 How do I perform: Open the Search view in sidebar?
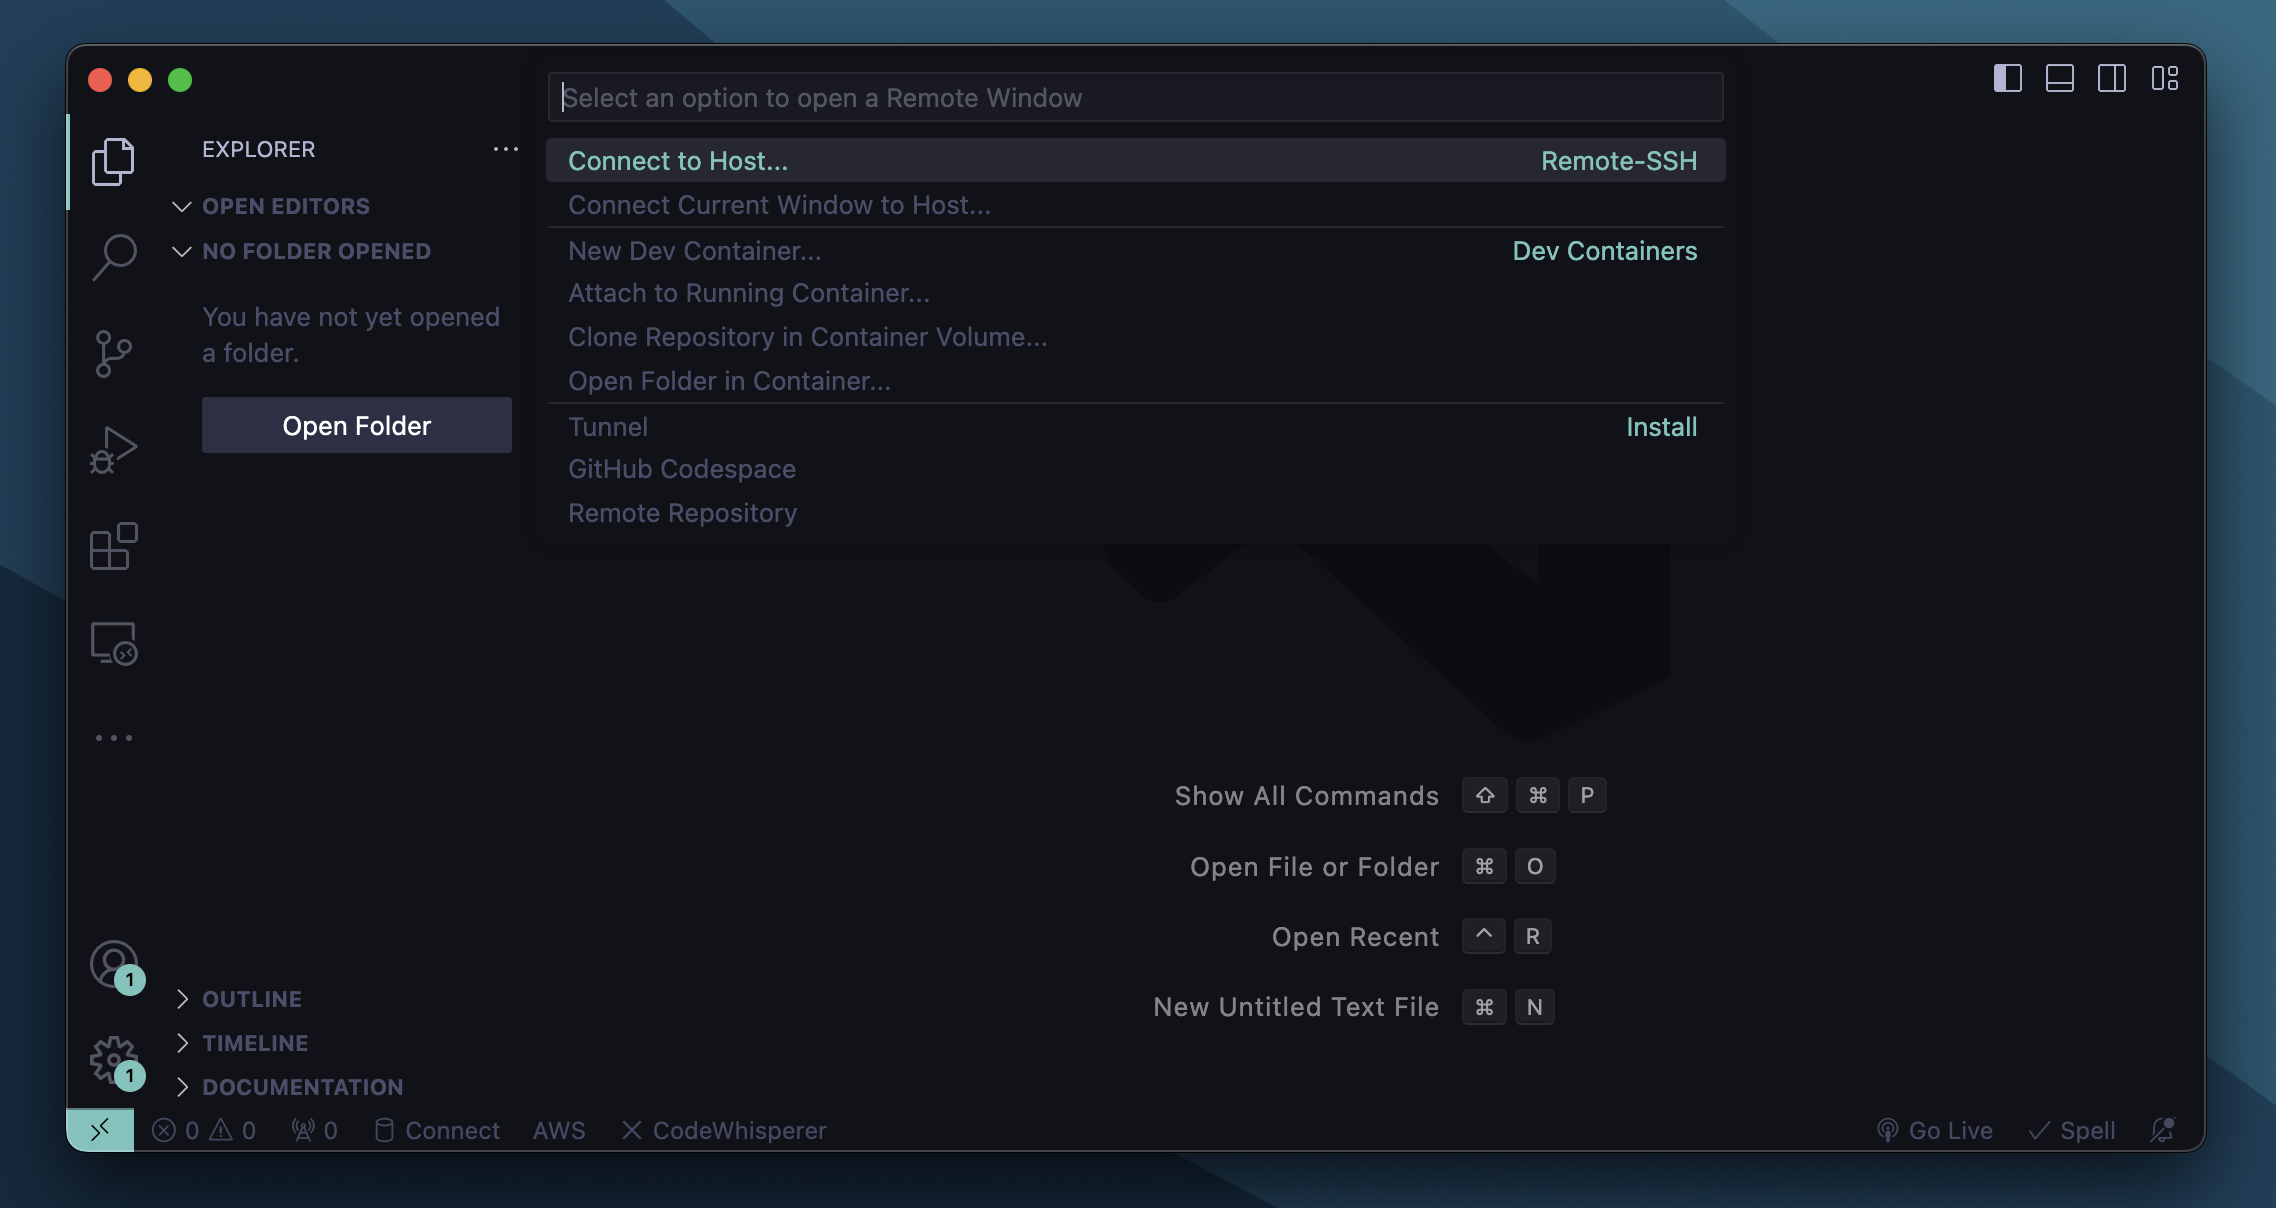(113, 257)
